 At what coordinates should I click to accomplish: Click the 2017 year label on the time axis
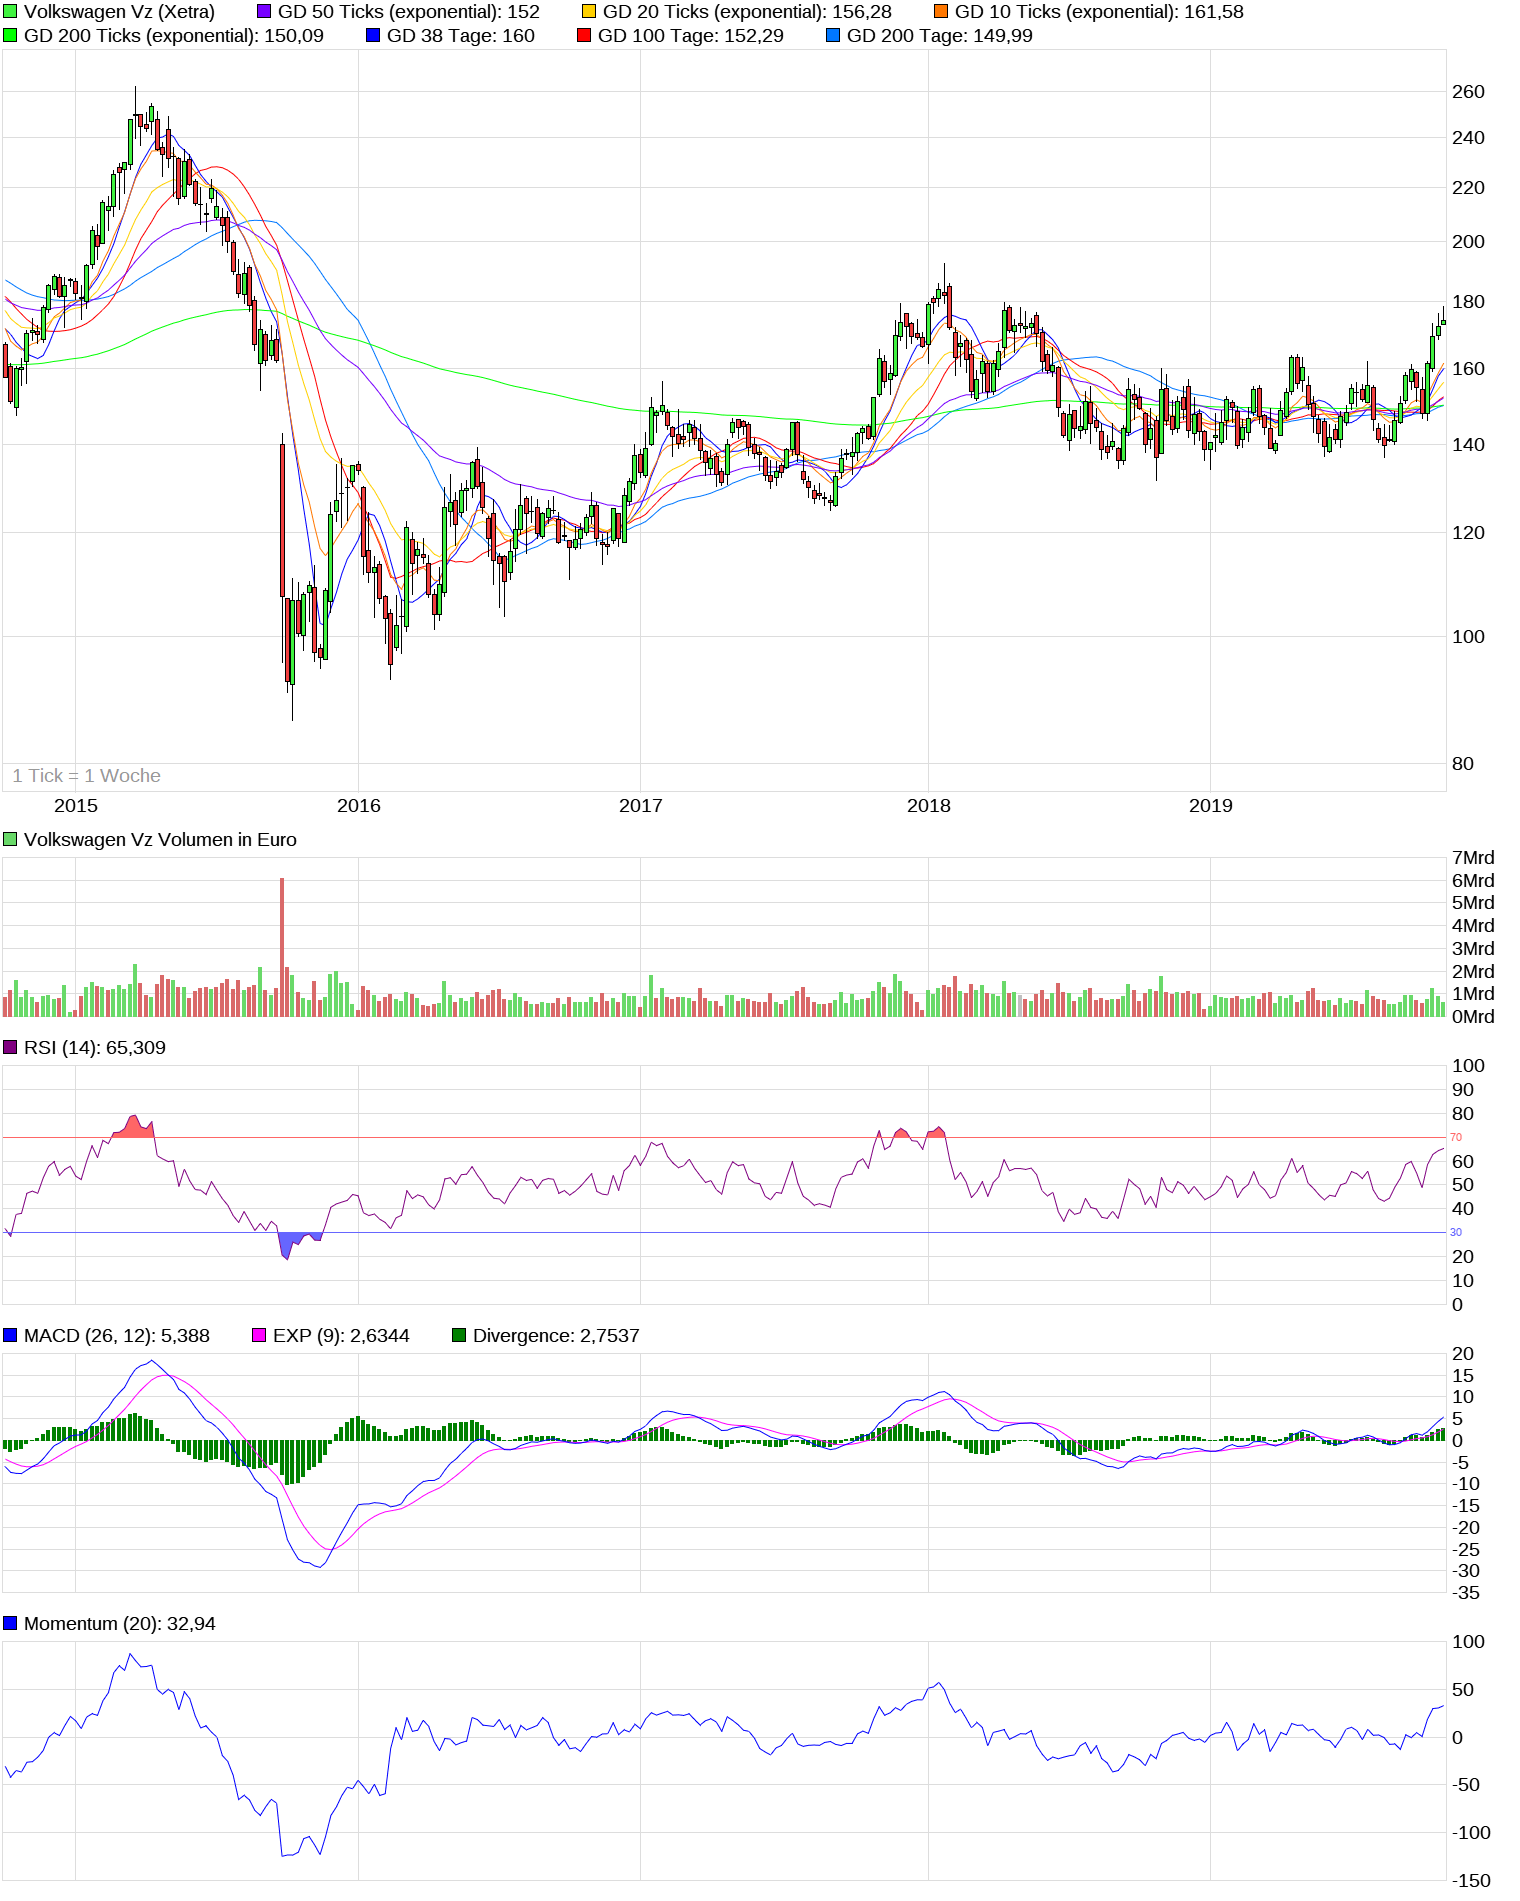tap(641, 806)
